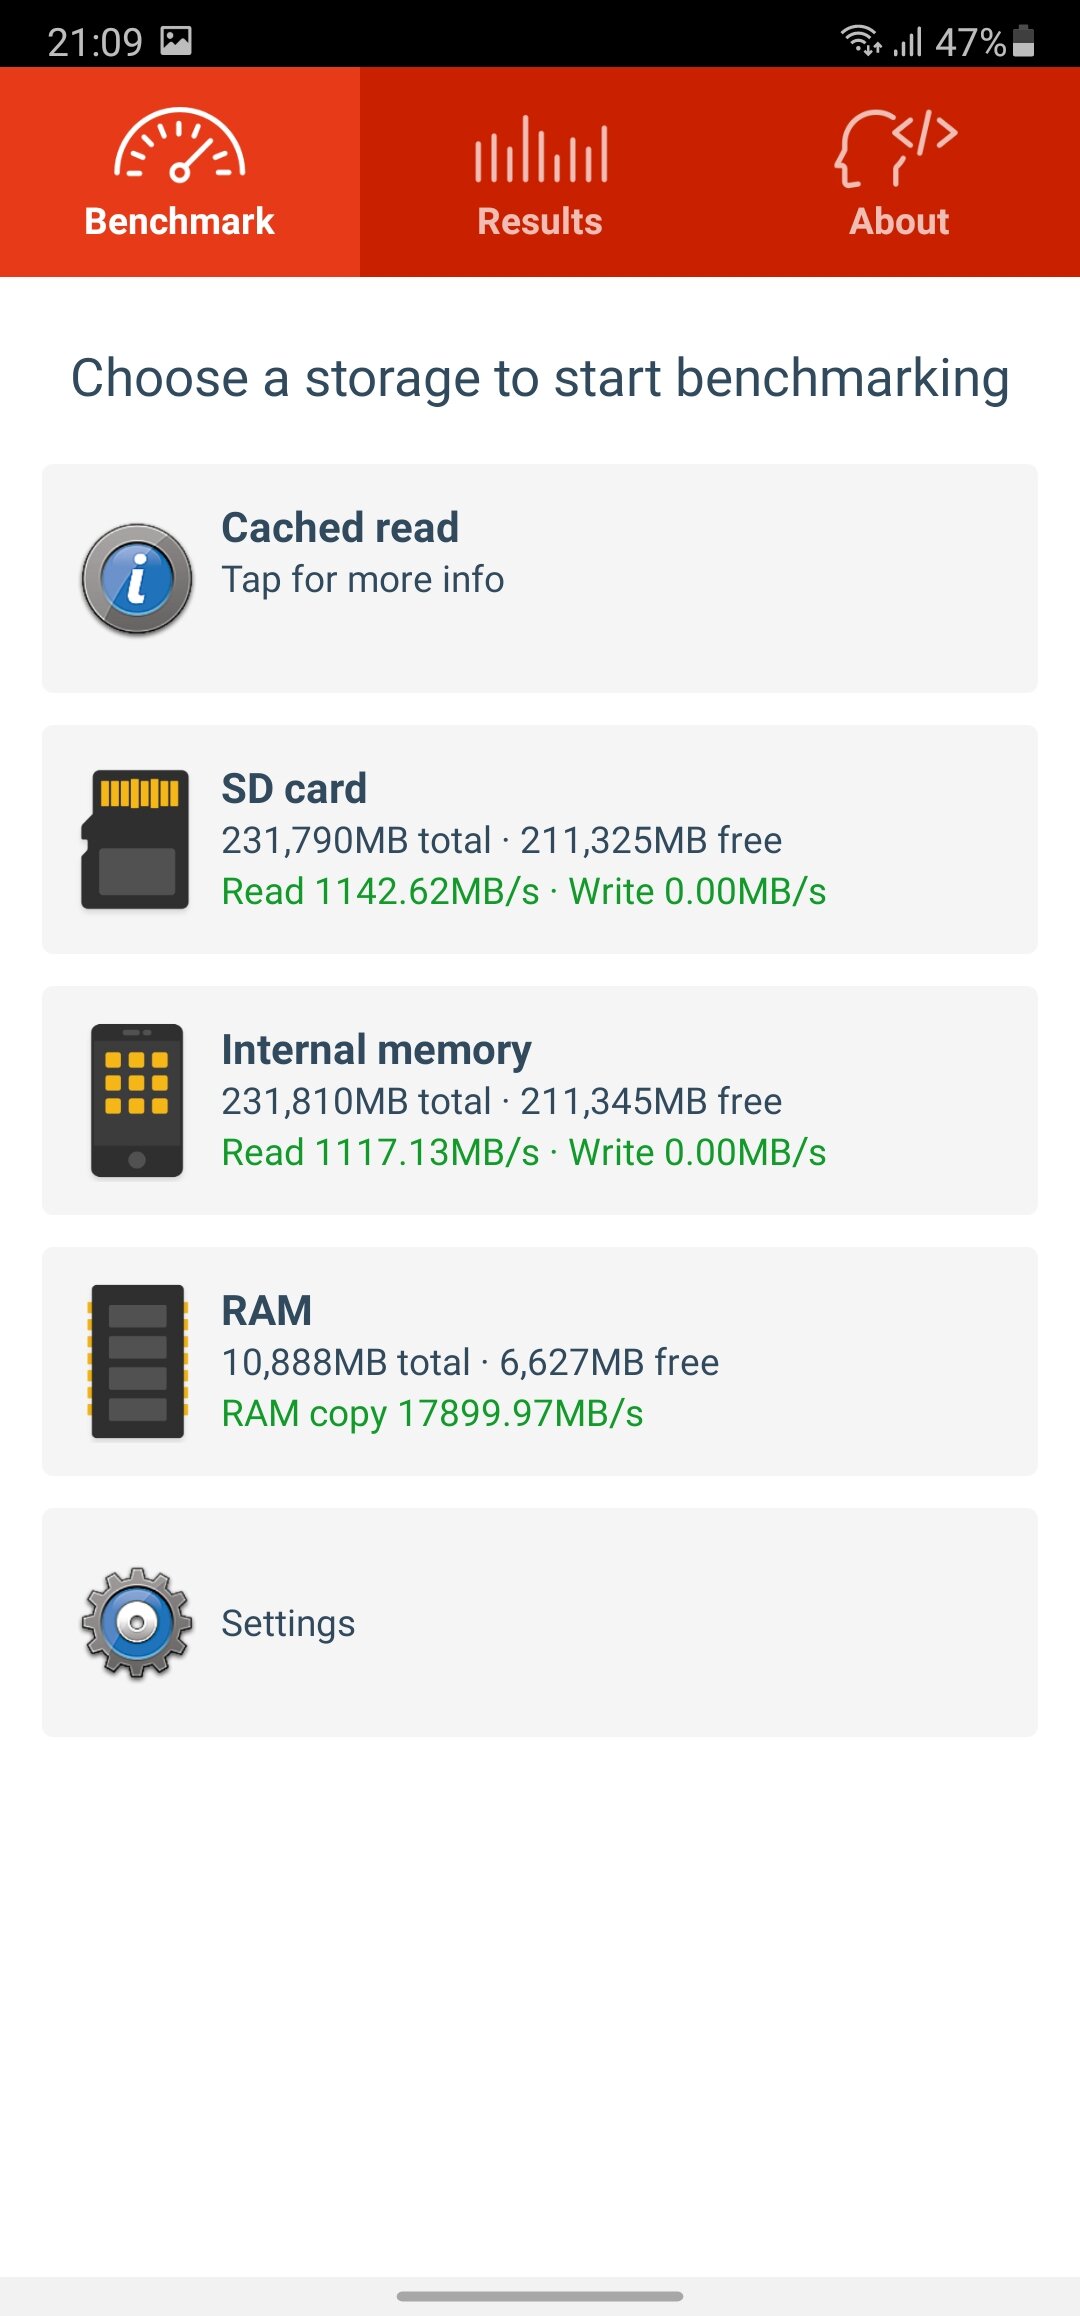Select the Benchmark tab label
This screenshot has height=2316, width=1080.
pos(180,221)
